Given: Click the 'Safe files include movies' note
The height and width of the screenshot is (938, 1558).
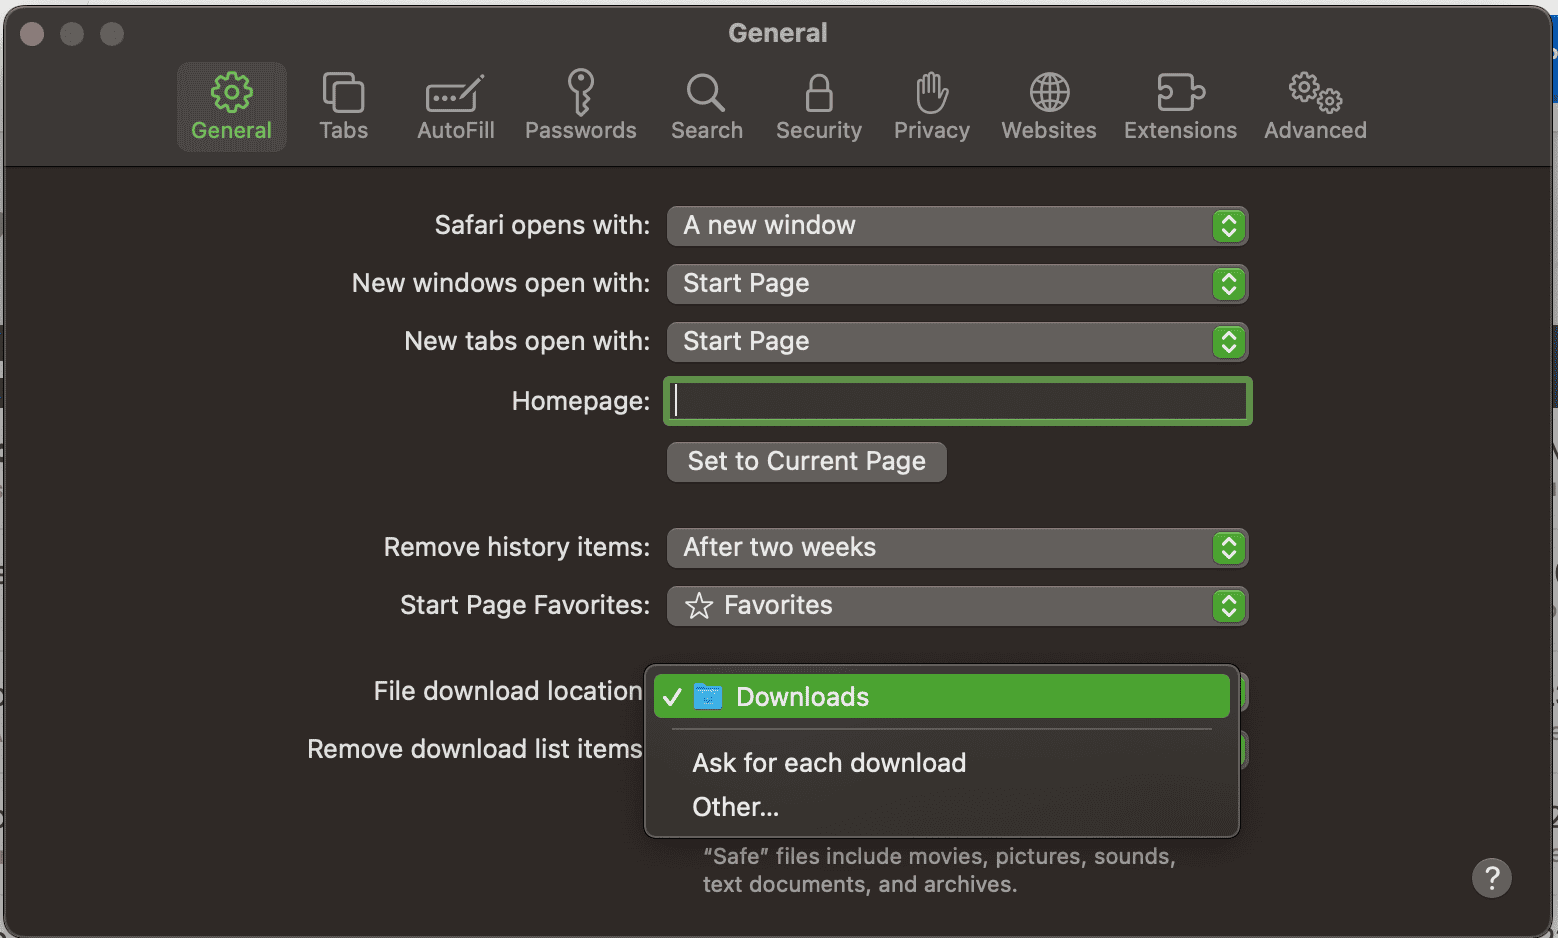Looking at the screenshot, I should (939, 870).
